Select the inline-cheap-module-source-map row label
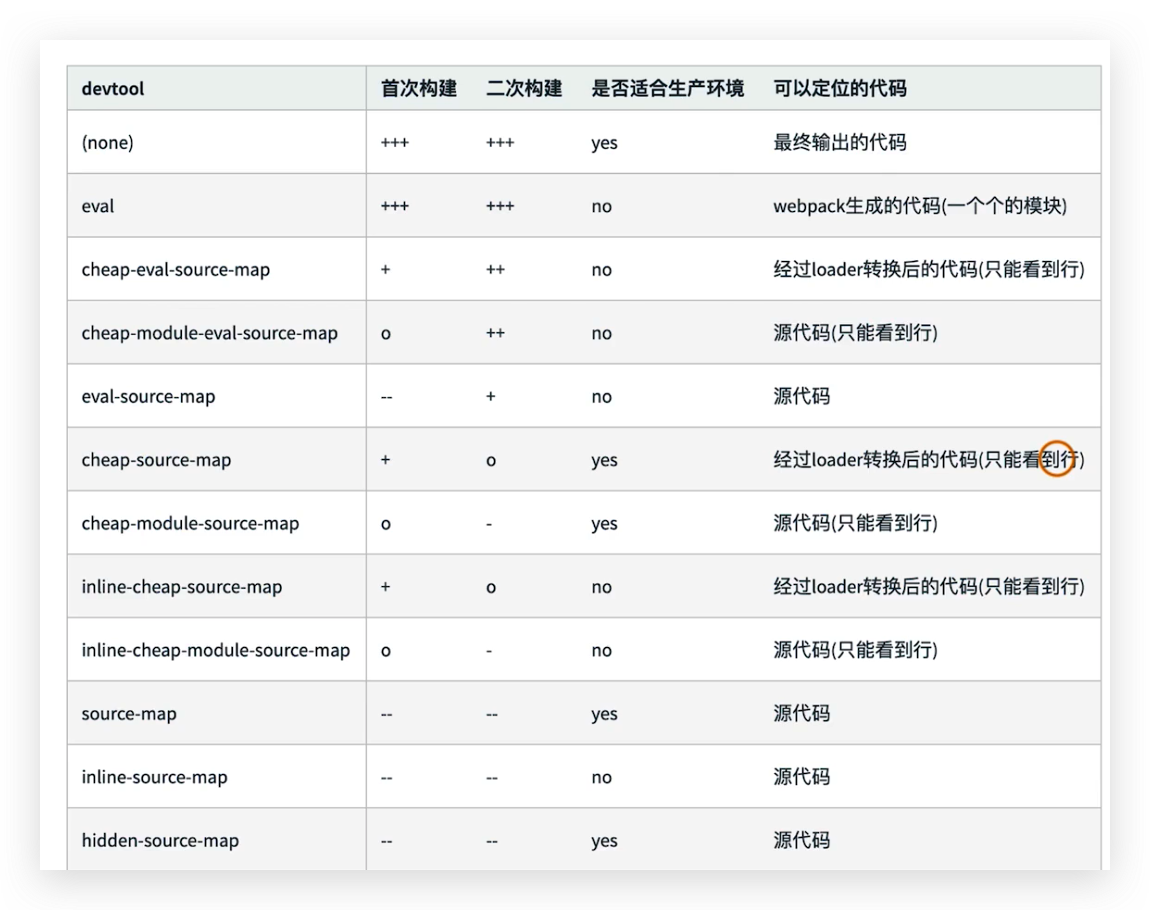 point(216,649)
